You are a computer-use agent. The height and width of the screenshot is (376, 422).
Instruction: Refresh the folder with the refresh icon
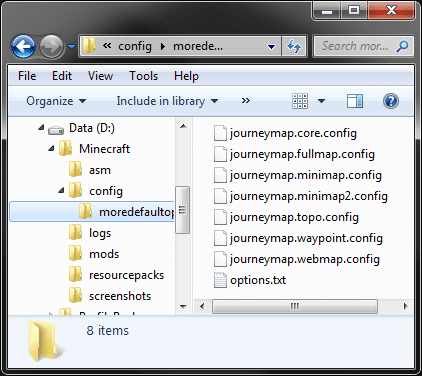pos(294,46)
